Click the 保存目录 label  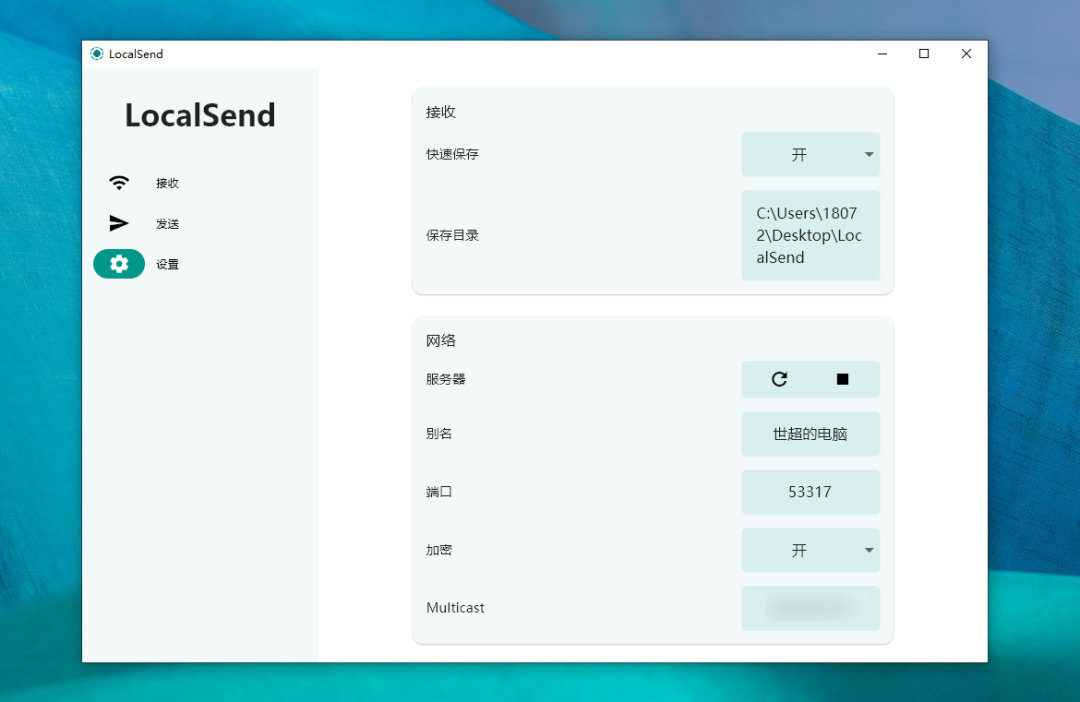tap(453, 236)
